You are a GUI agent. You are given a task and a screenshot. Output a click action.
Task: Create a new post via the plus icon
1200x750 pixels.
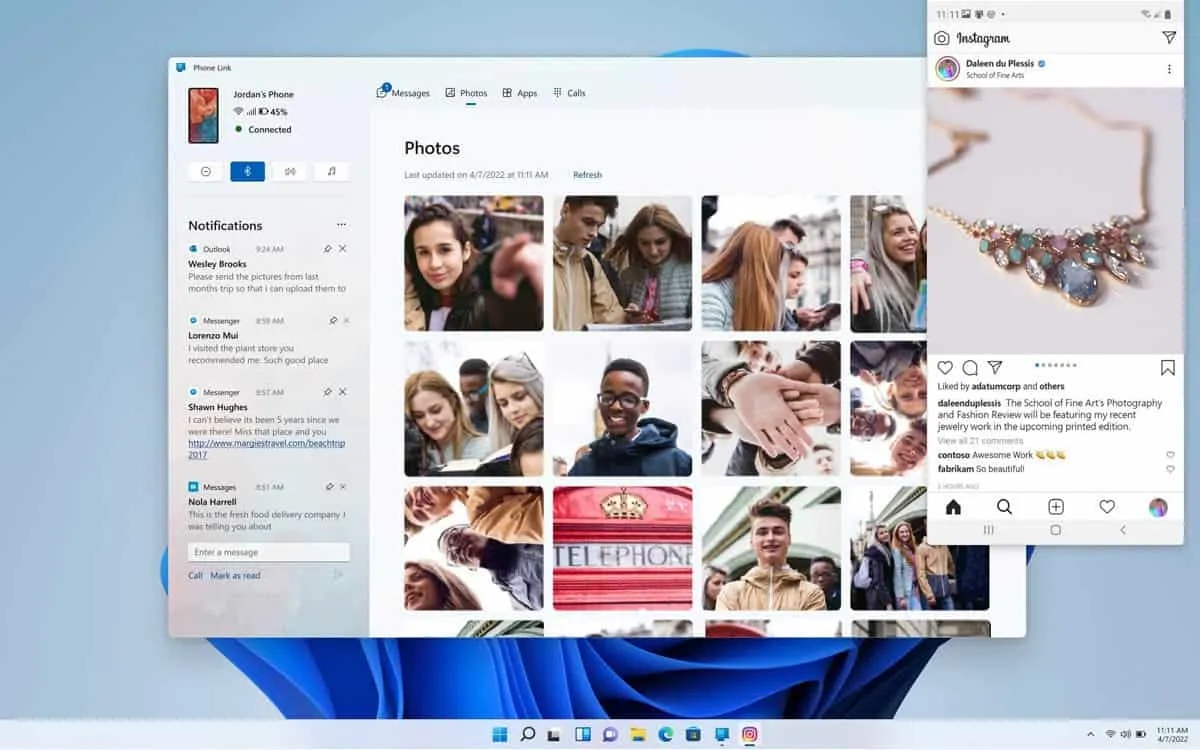pos(1055,507)
